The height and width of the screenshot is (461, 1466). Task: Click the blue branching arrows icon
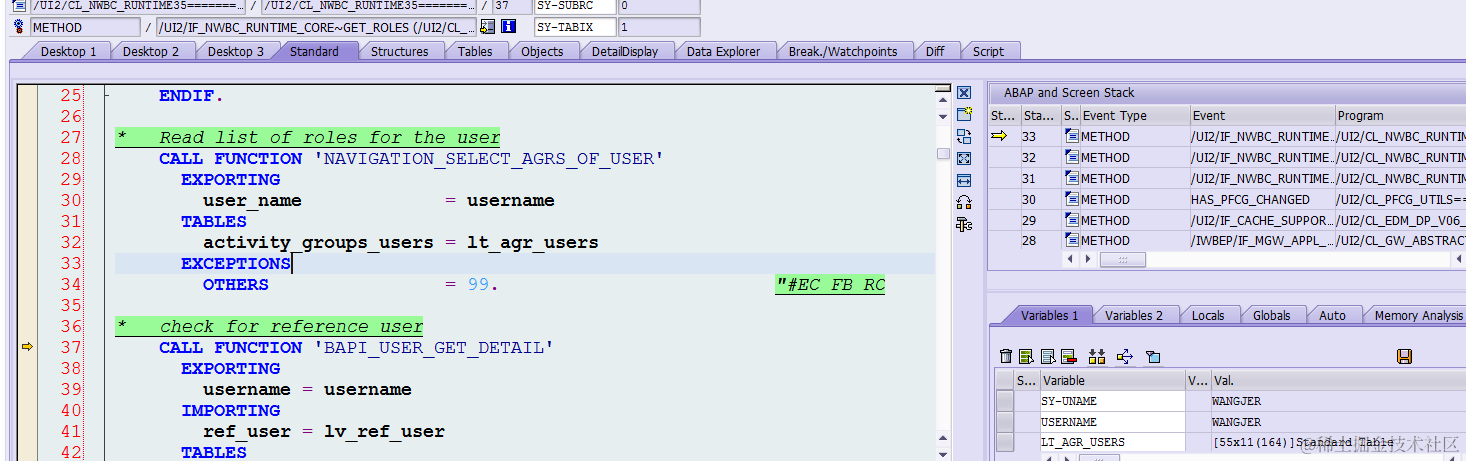pos(1125,356)
